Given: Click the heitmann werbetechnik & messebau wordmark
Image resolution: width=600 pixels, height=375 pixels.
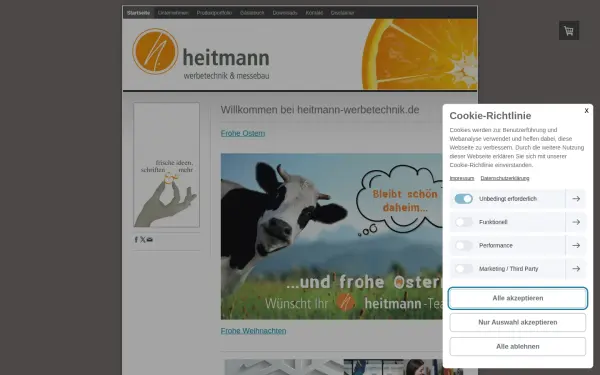Looking at the screenshot, I should click(x=226, y=64).
